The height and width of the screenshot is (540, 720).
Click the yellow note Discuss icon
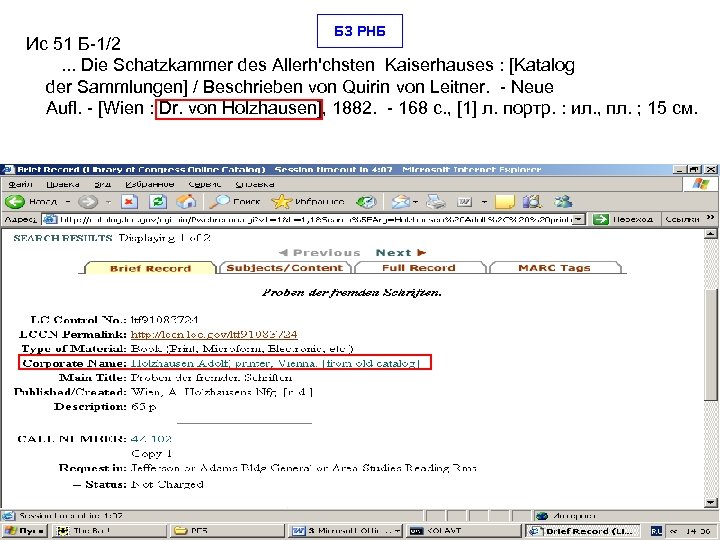[505, 201]
